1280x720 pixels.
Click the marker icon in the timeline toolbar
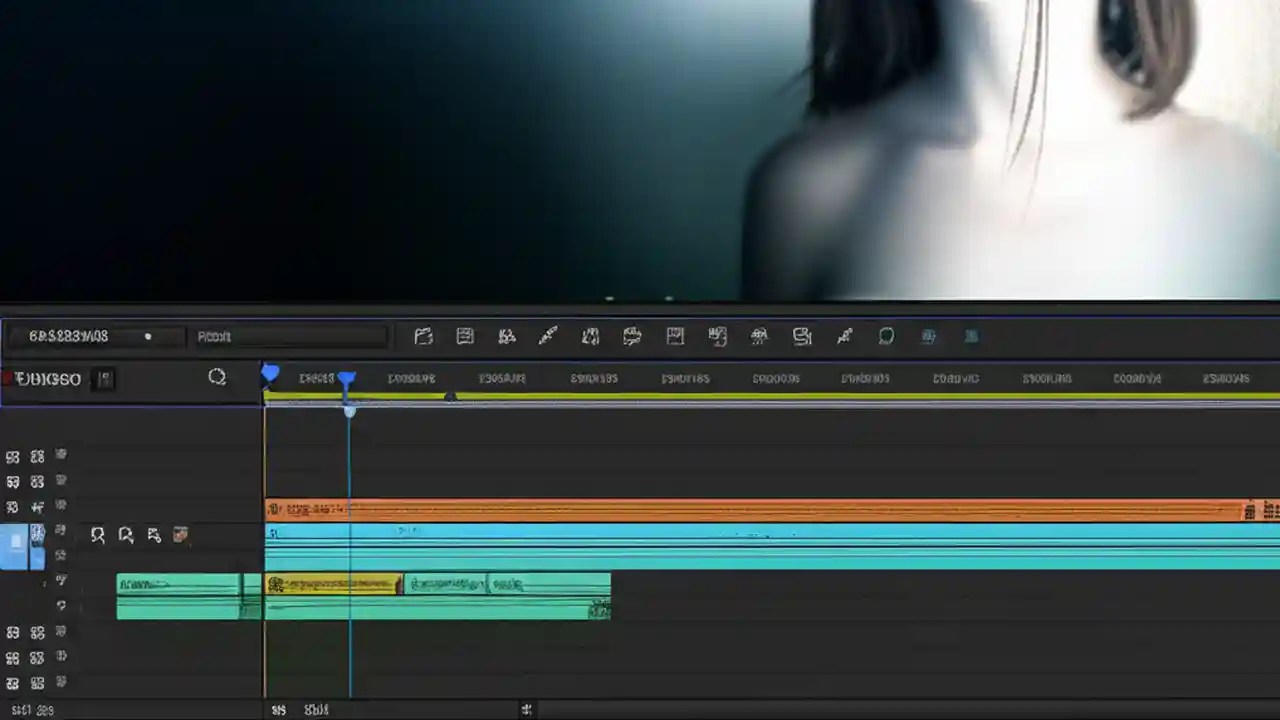(x=675, y=336)
